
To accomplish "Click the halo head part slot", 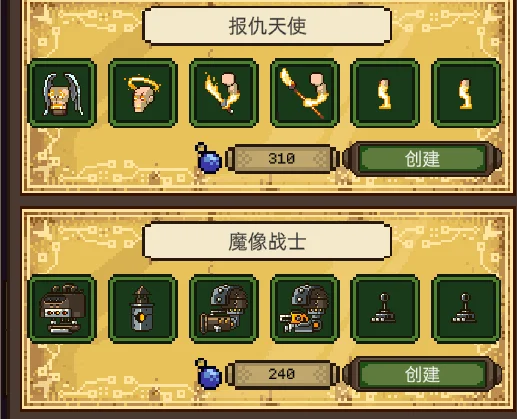I will [x=143, y=93].
